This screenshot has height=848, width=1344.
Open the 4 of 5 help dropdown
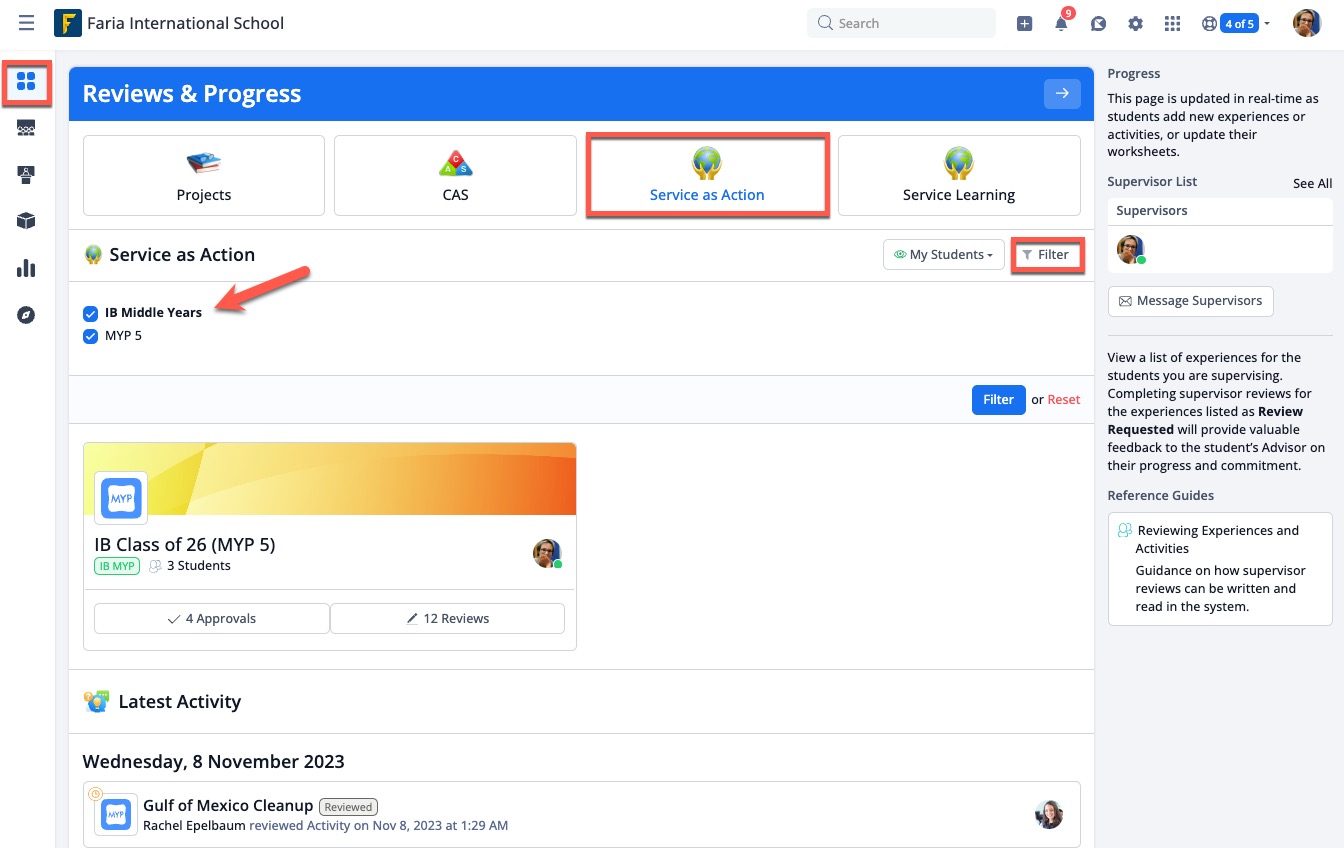click(x=1237, y=24)
